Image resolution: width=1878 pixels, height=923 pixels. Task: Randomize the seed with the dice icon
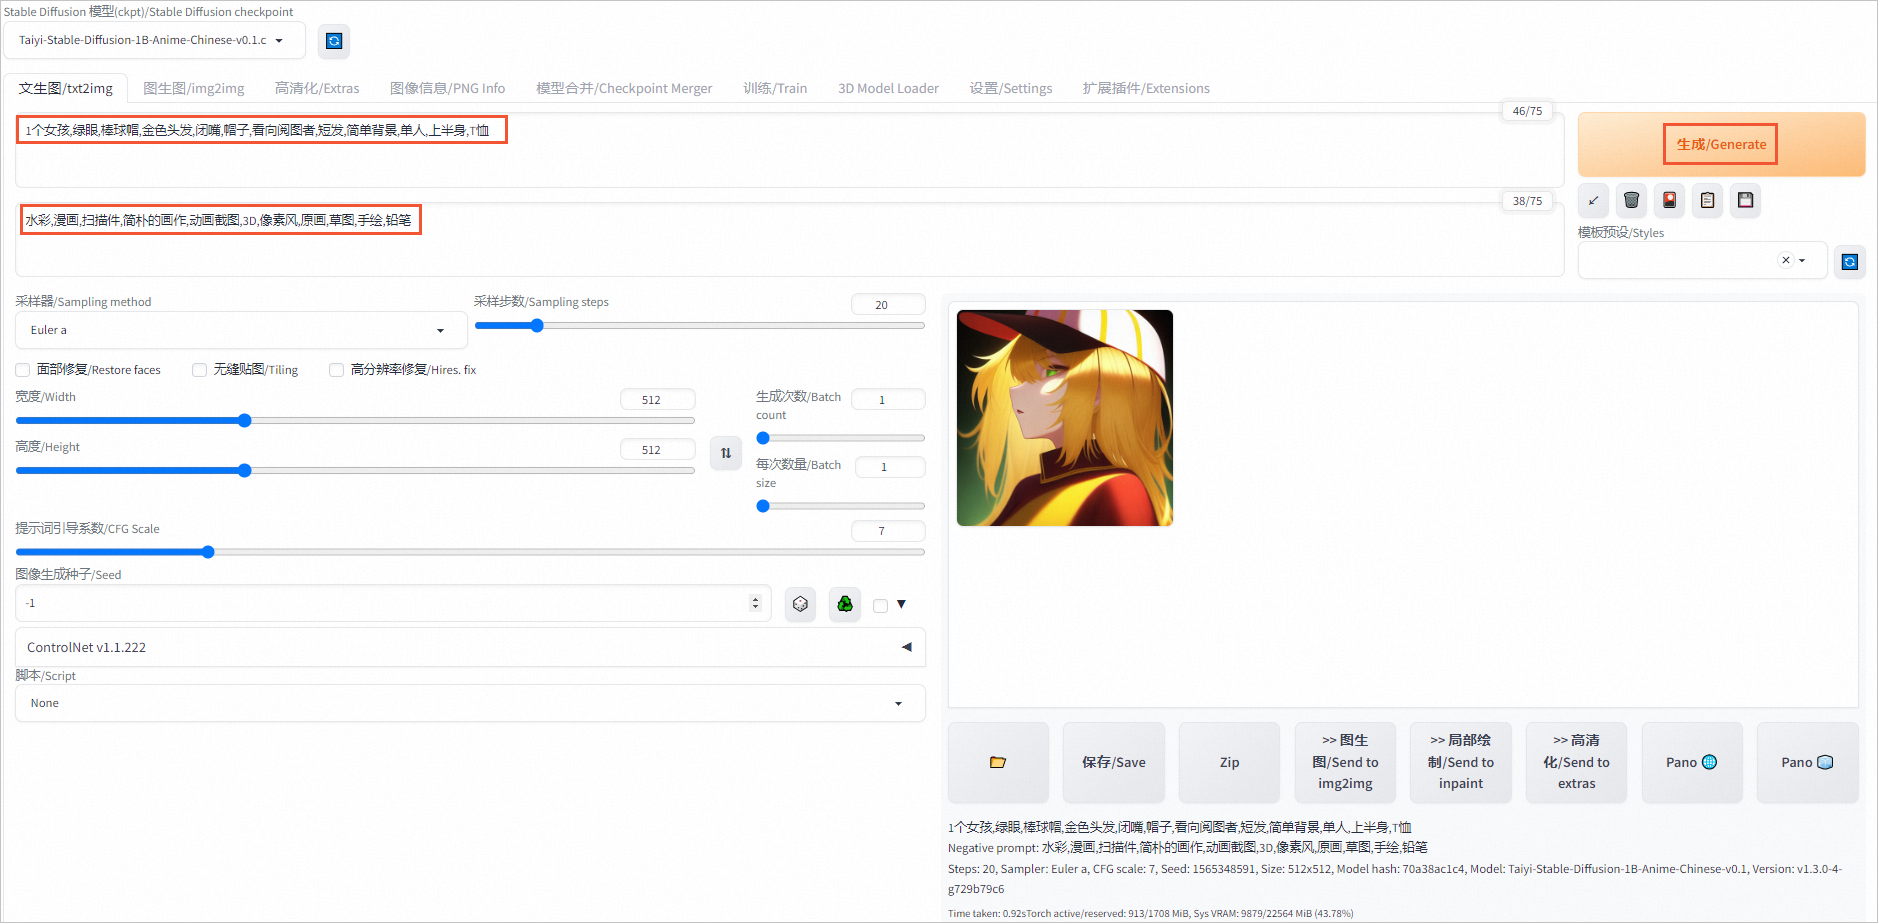pos(800,604)
